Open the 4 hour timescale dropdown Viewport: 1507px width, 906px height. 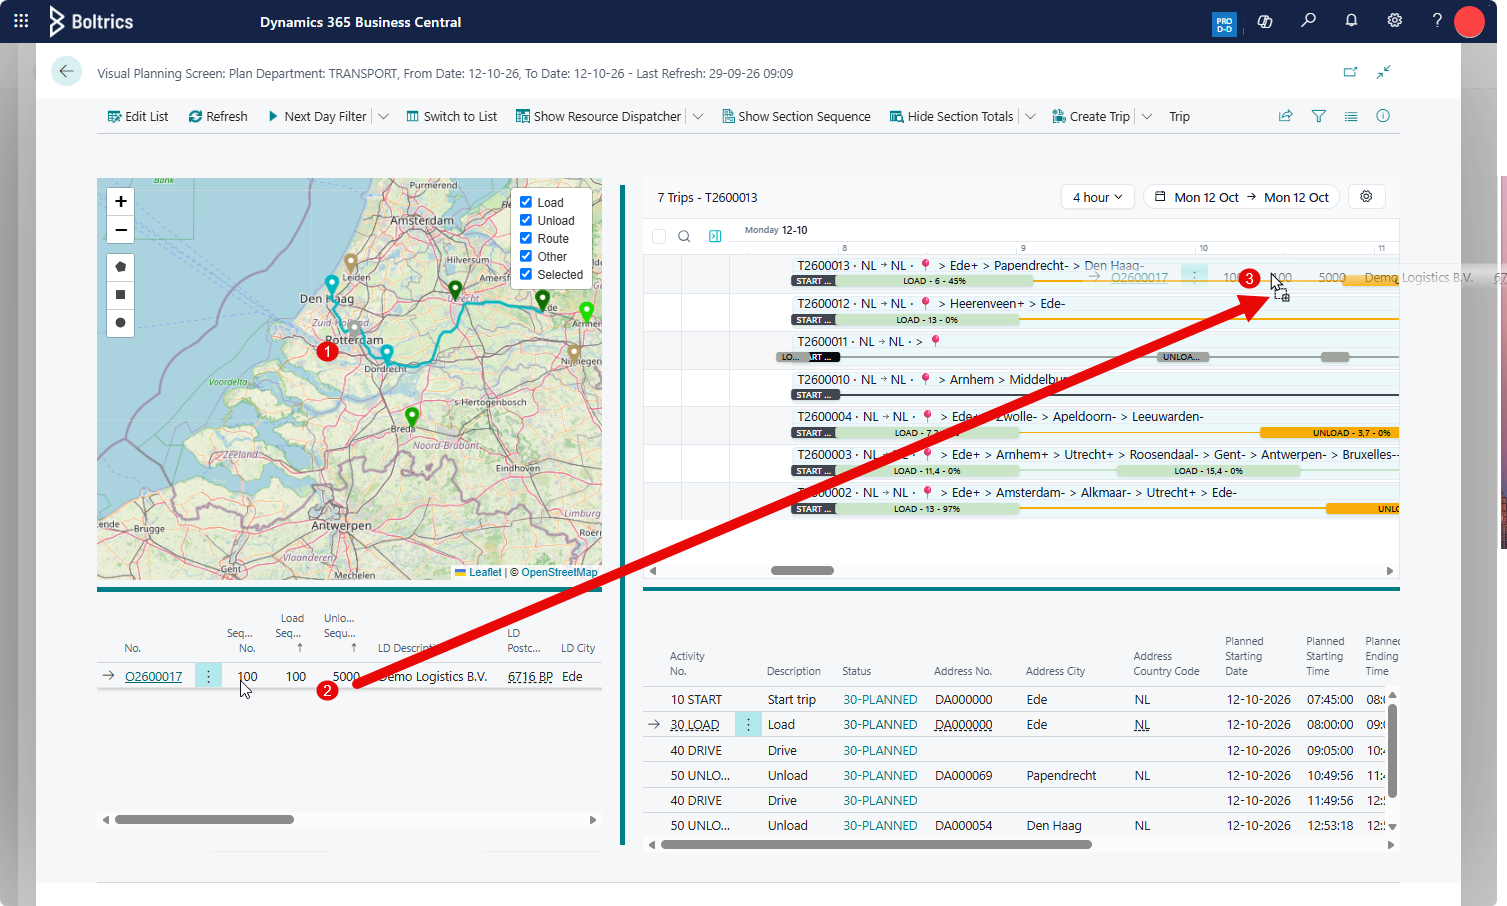pos(1097,197)
